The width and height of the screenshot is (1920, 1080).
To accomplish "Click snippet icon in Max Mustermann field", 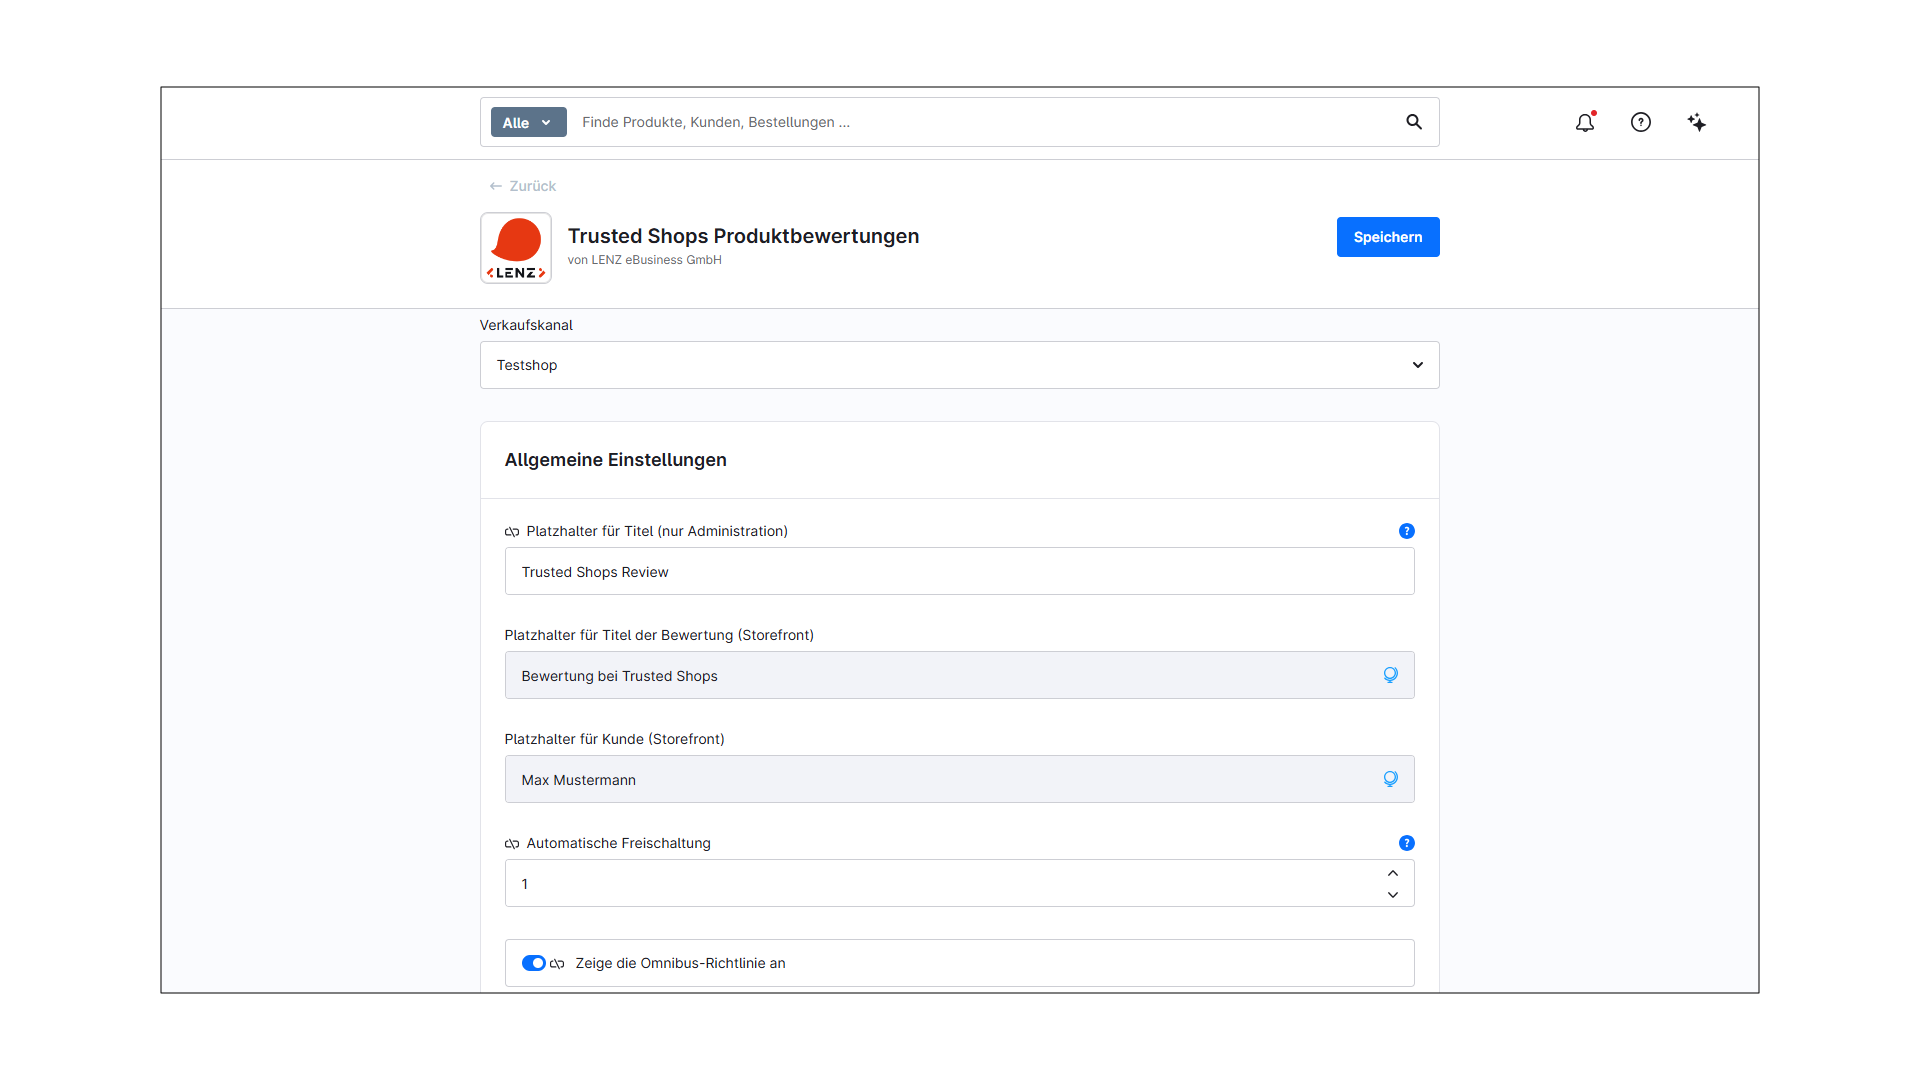I will (1391, 779).
